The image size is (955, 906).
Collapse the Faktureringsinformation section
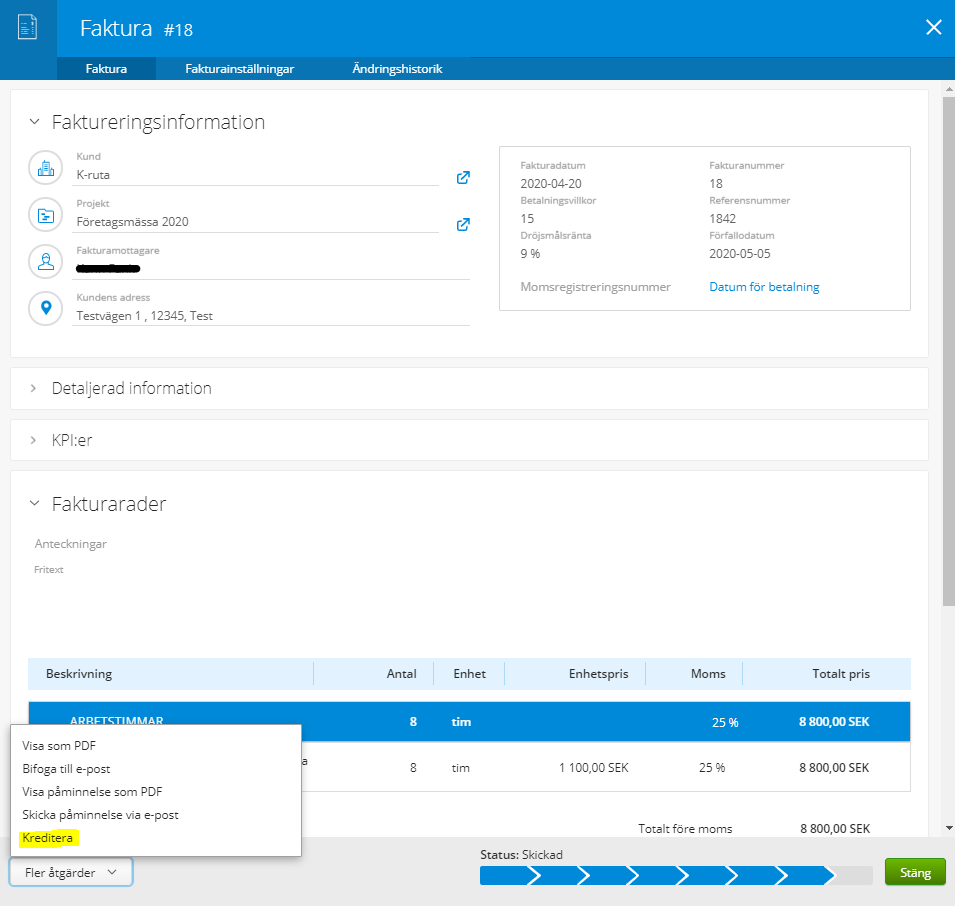click(x=34, y=122)
